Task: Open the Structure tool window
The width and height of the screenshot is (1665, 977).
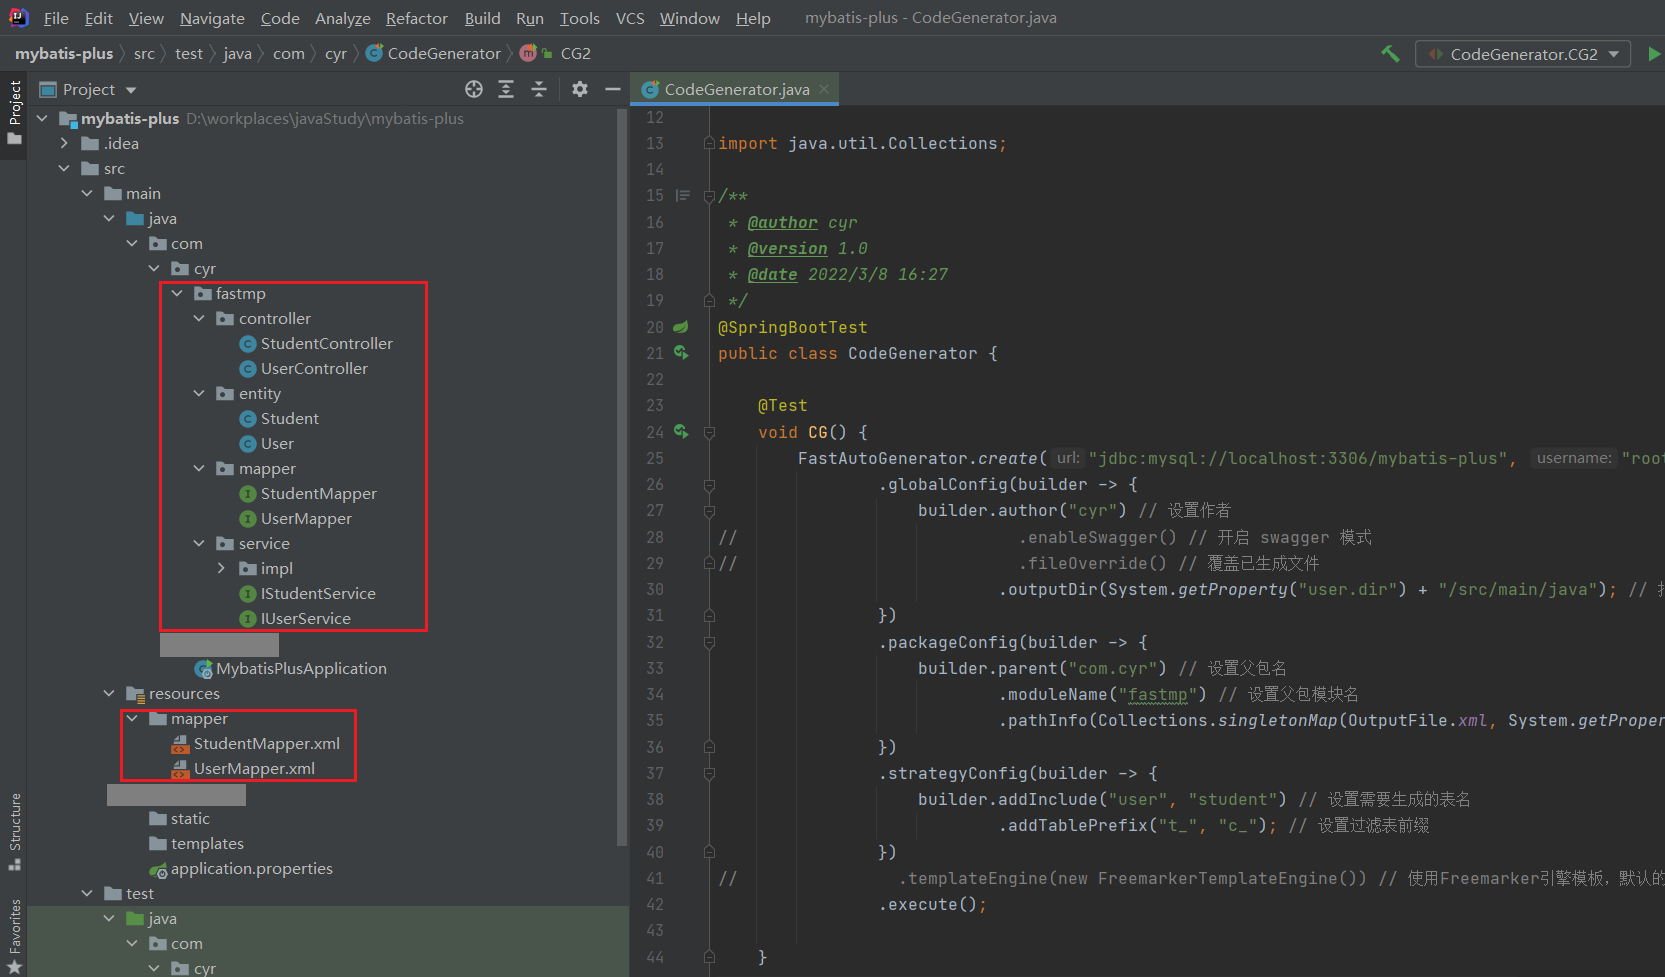Action: pyautogui.click(x=14, y=830)
